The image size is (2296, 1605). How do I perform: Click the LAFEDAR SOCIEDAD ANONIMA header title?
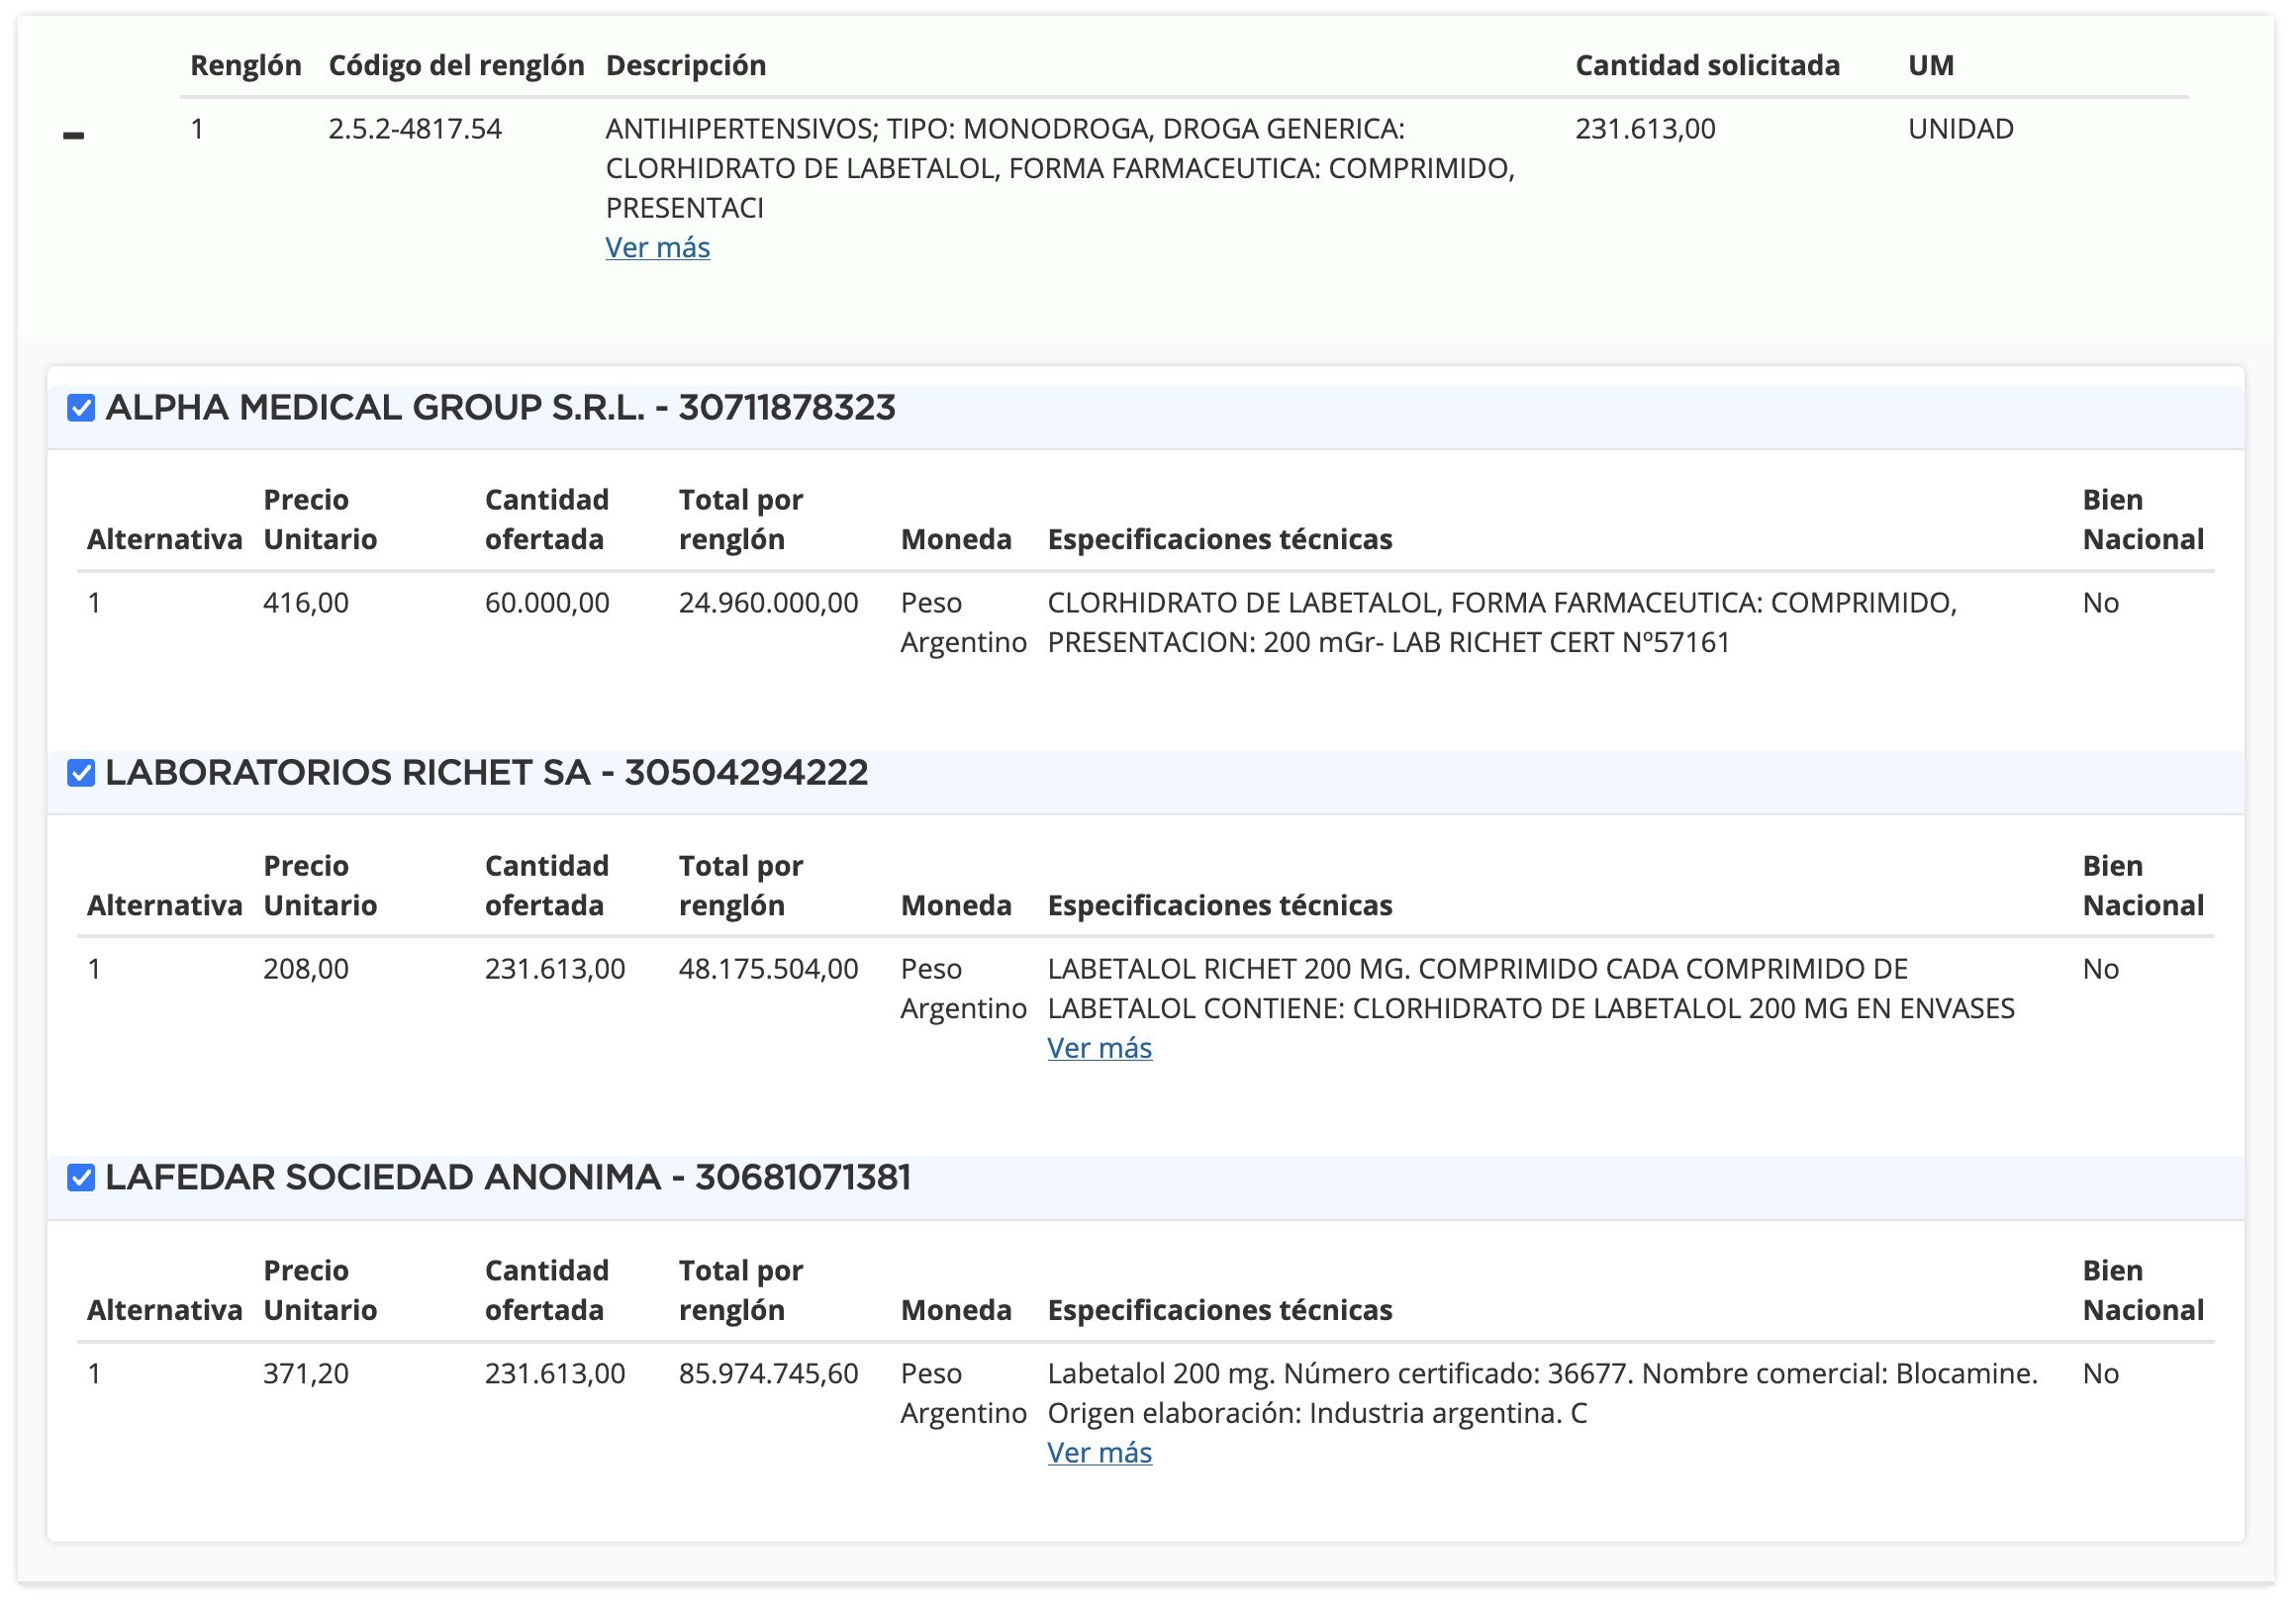pos(508,1178)
